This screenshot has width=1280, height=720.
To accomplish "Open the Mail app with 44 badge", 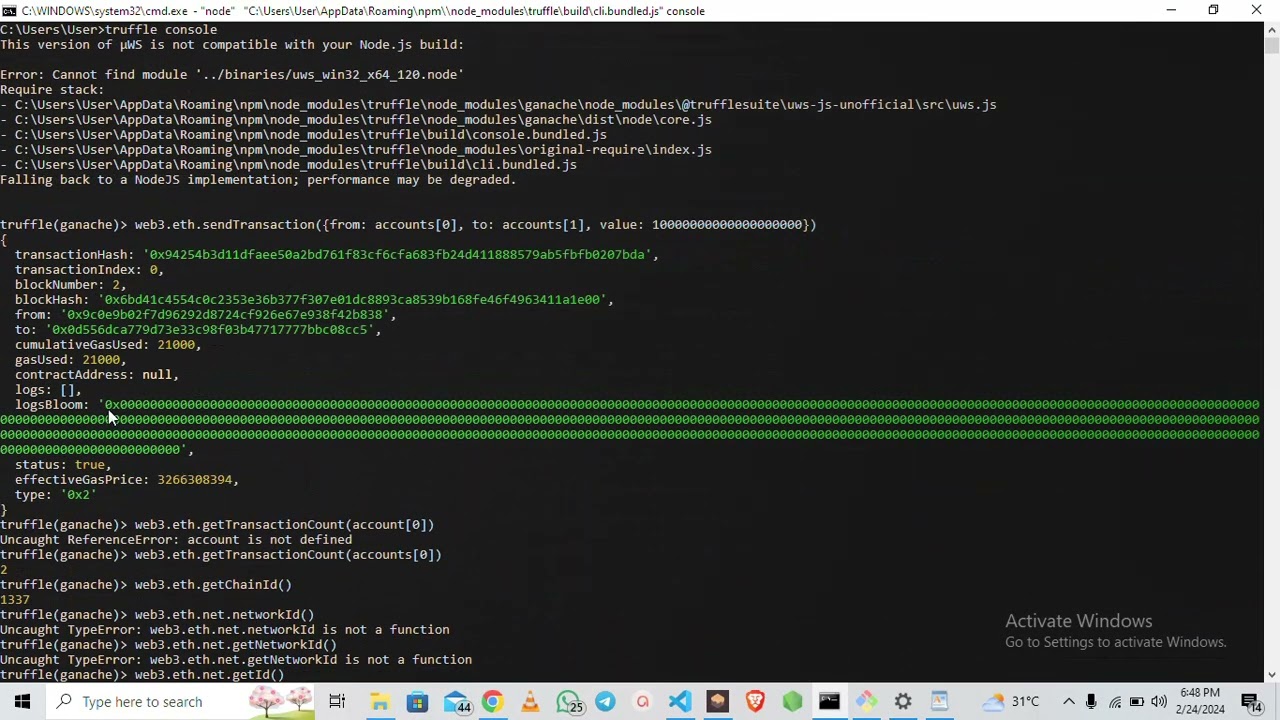I will [x=456, y=702].
